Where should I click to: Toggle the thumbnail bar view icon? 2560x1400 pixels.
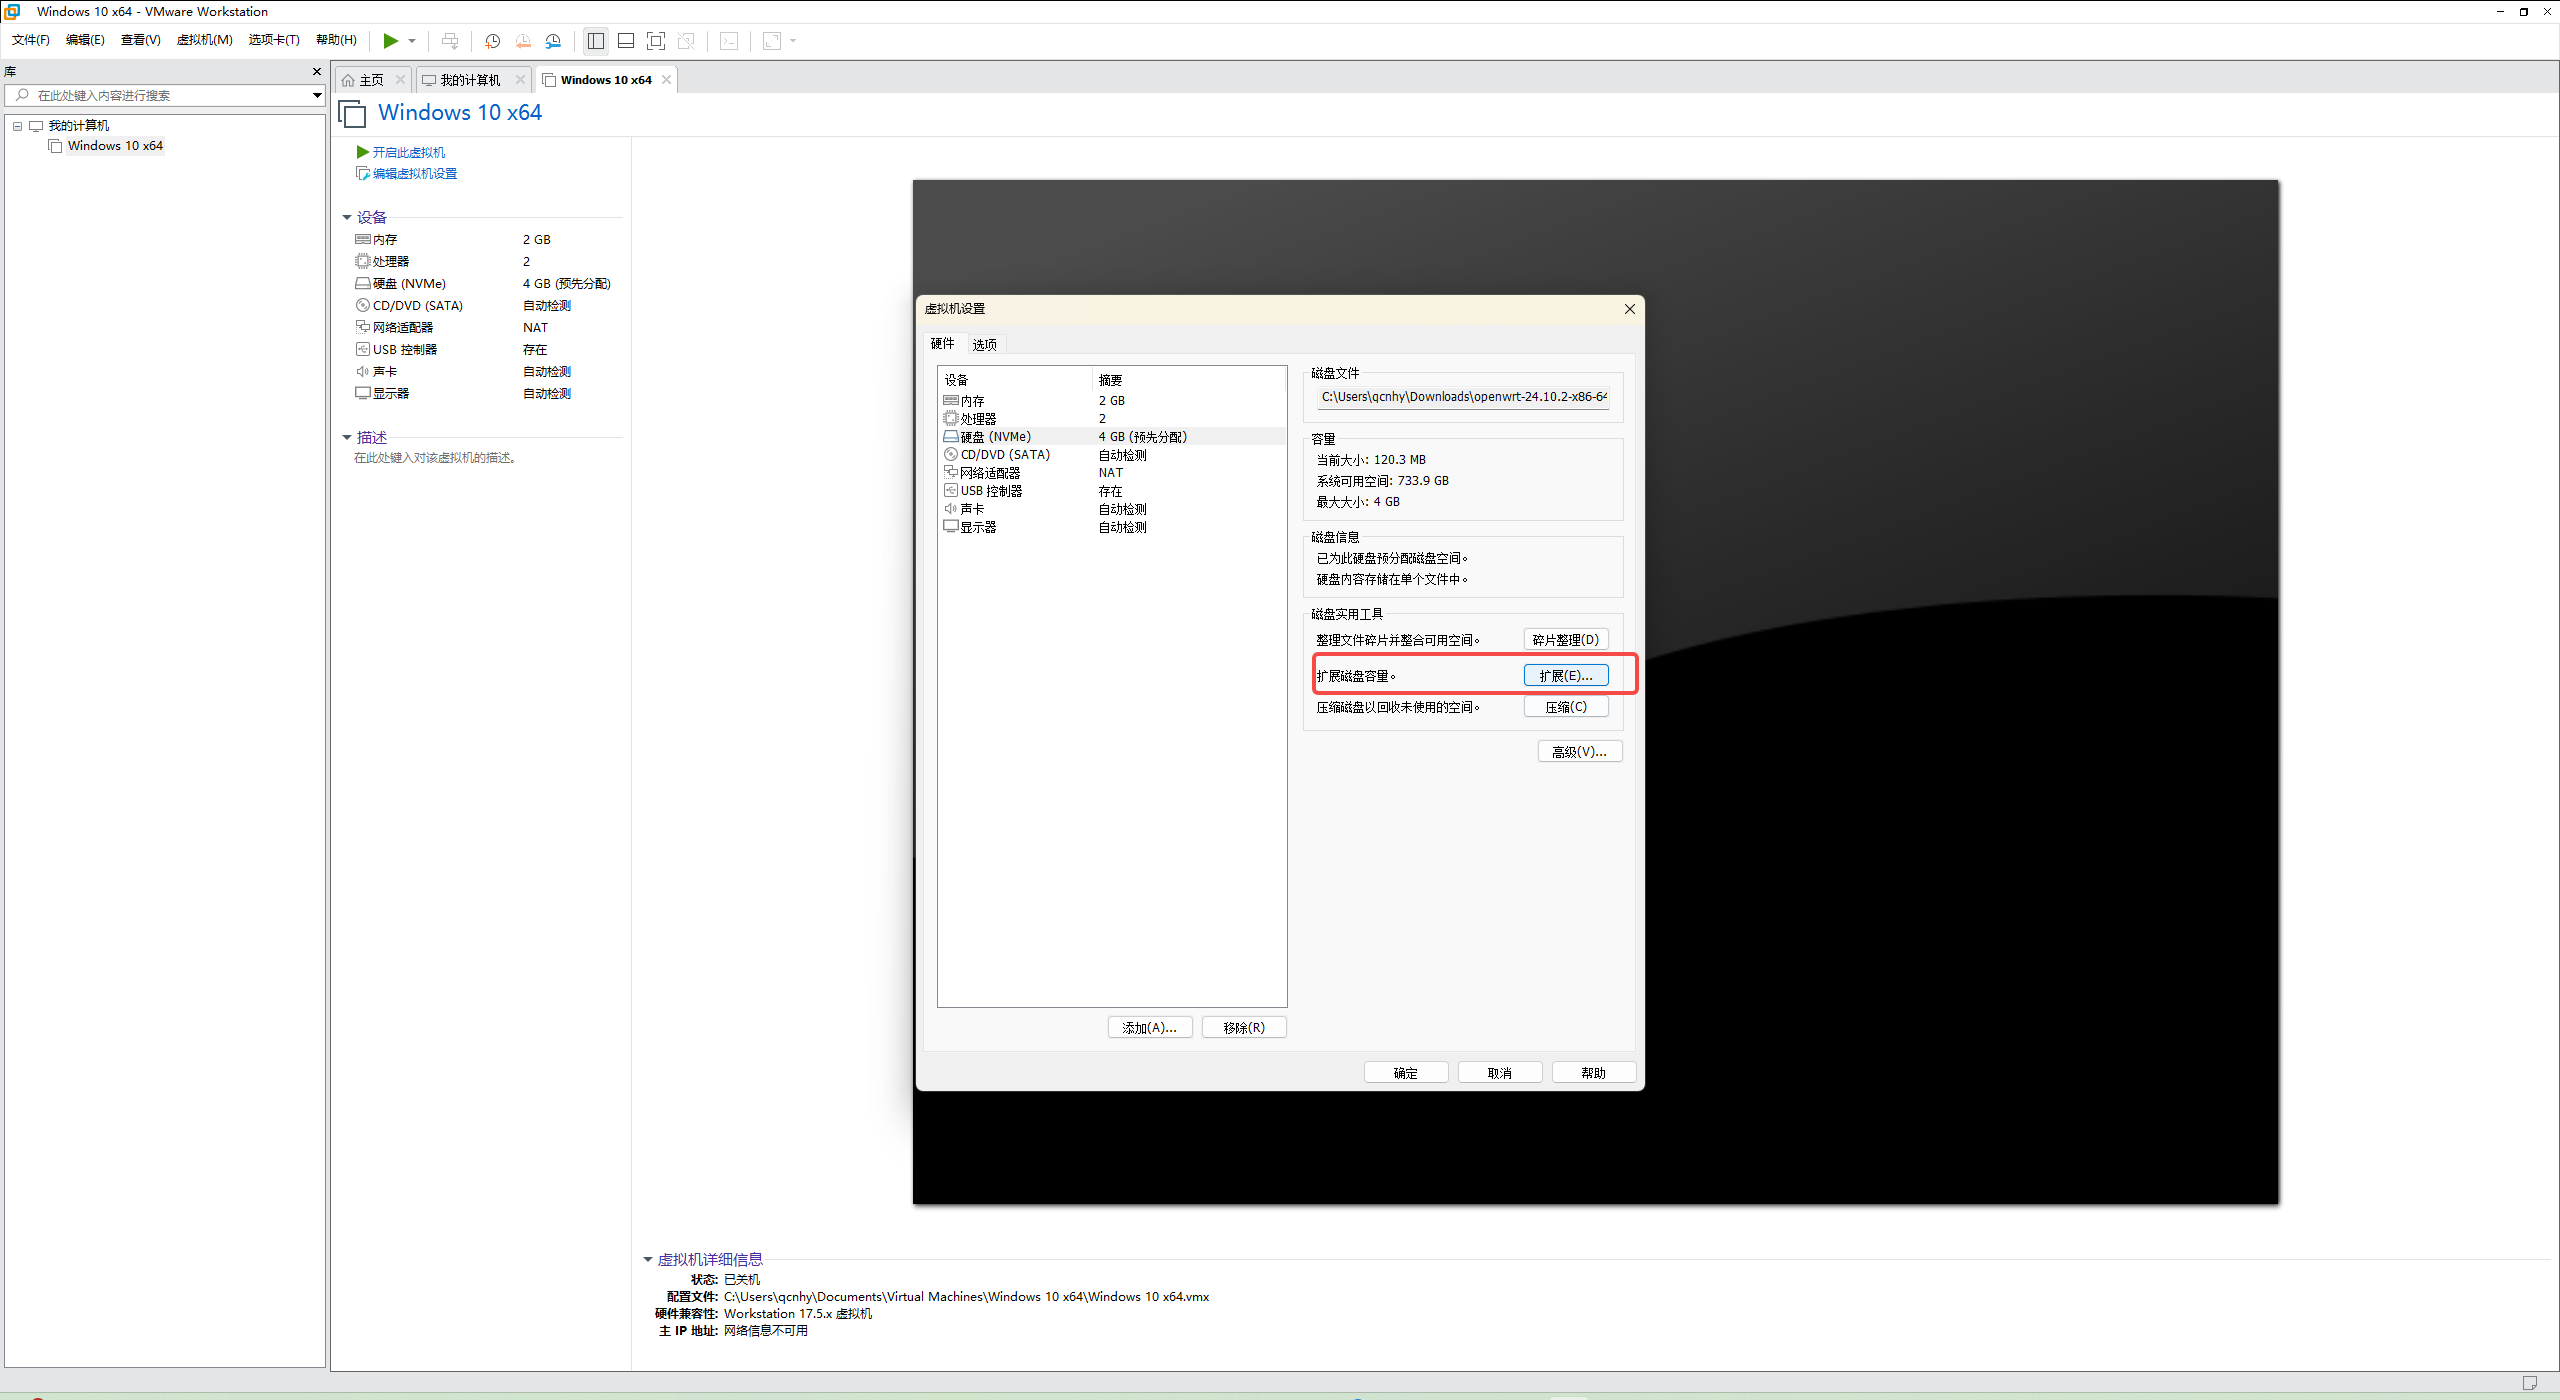pos(626,41)
